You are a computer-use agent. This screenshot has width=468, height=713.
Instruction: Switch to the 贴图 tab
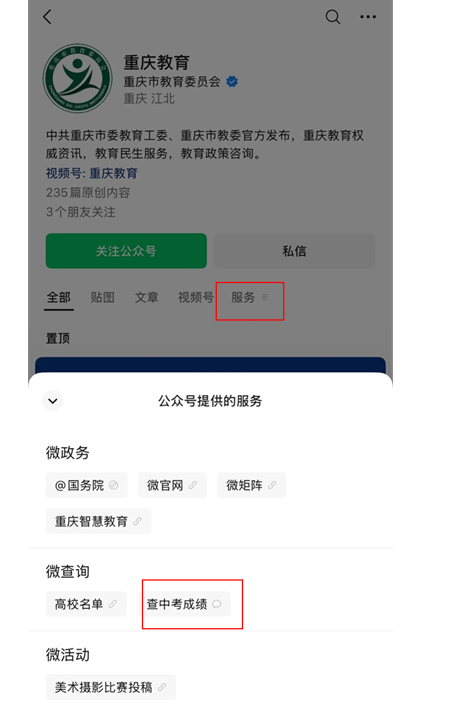click(x=102, y=297)
